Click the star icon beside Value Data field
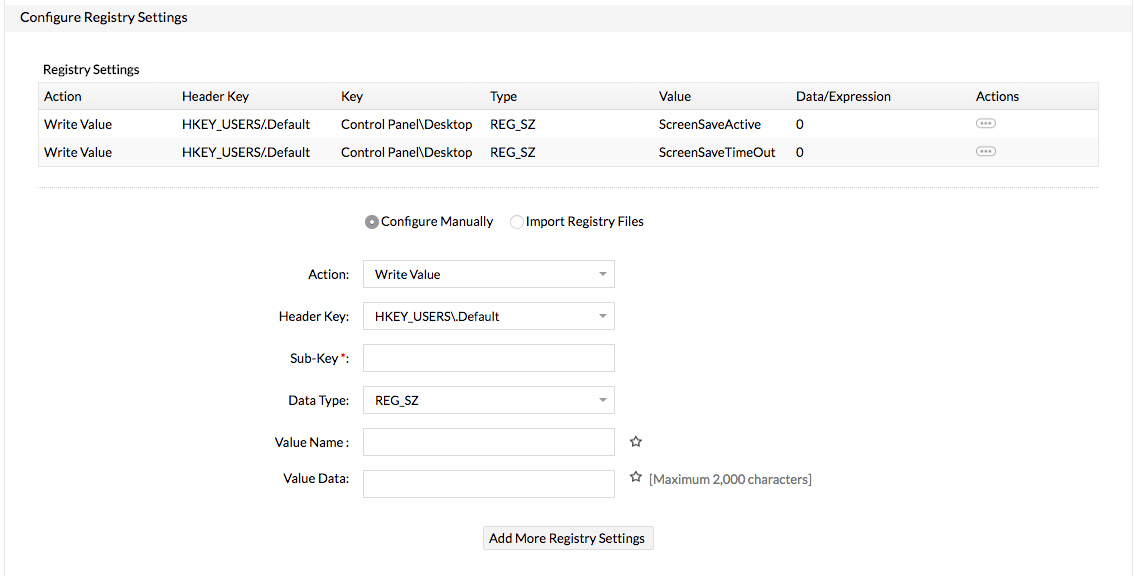 coord(636,476)
